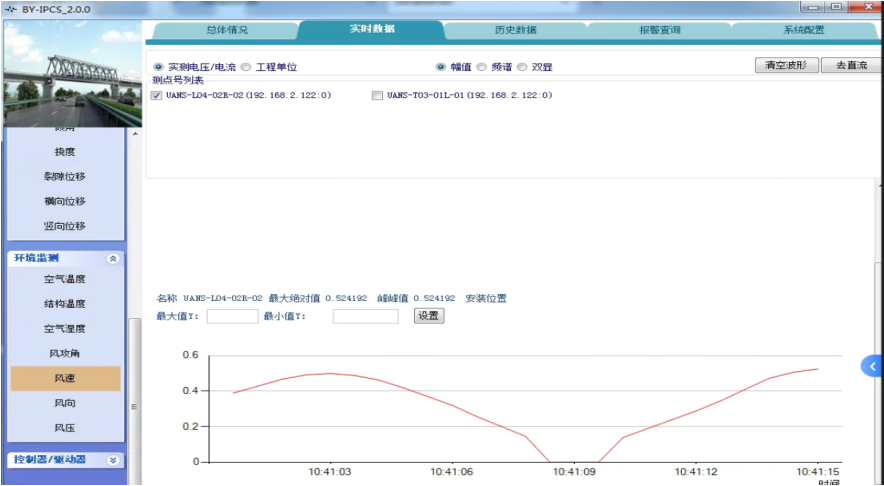Screen dimensions: 884x486
Task: Click the 最大值Y input field
Action: point(232,316)
